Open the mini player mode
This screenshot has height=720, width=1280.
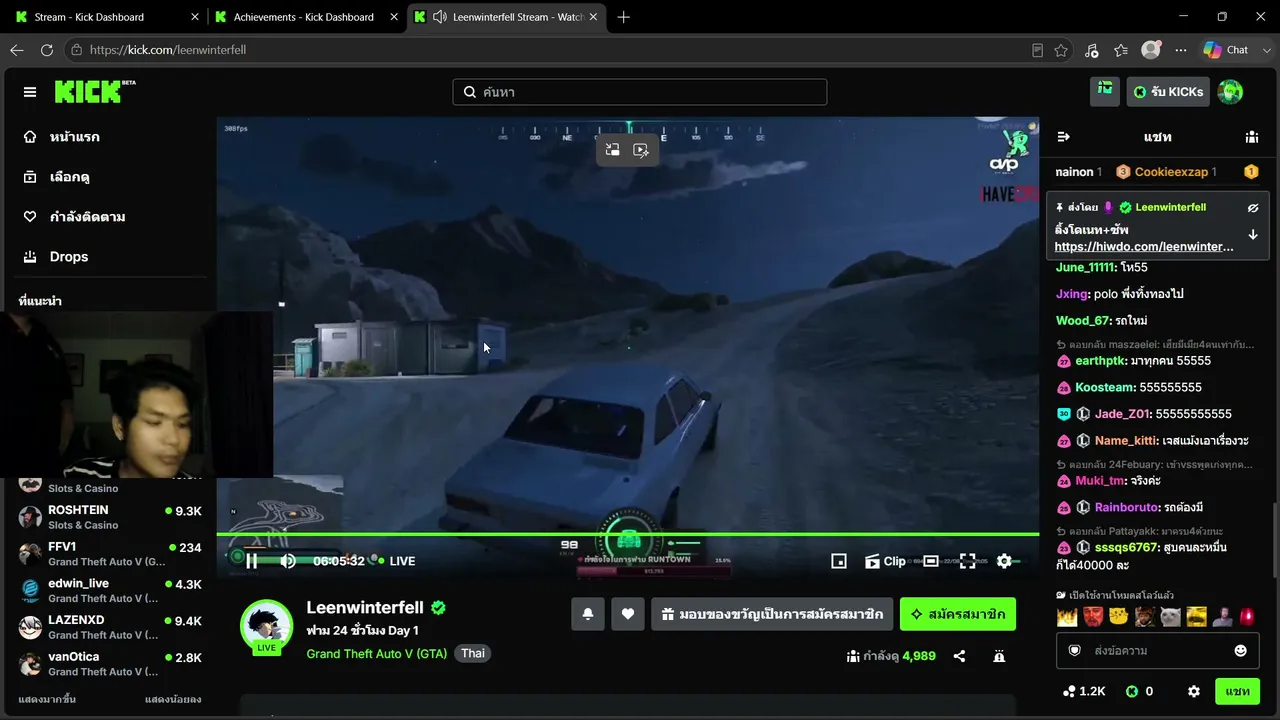(x=839, y=561)
